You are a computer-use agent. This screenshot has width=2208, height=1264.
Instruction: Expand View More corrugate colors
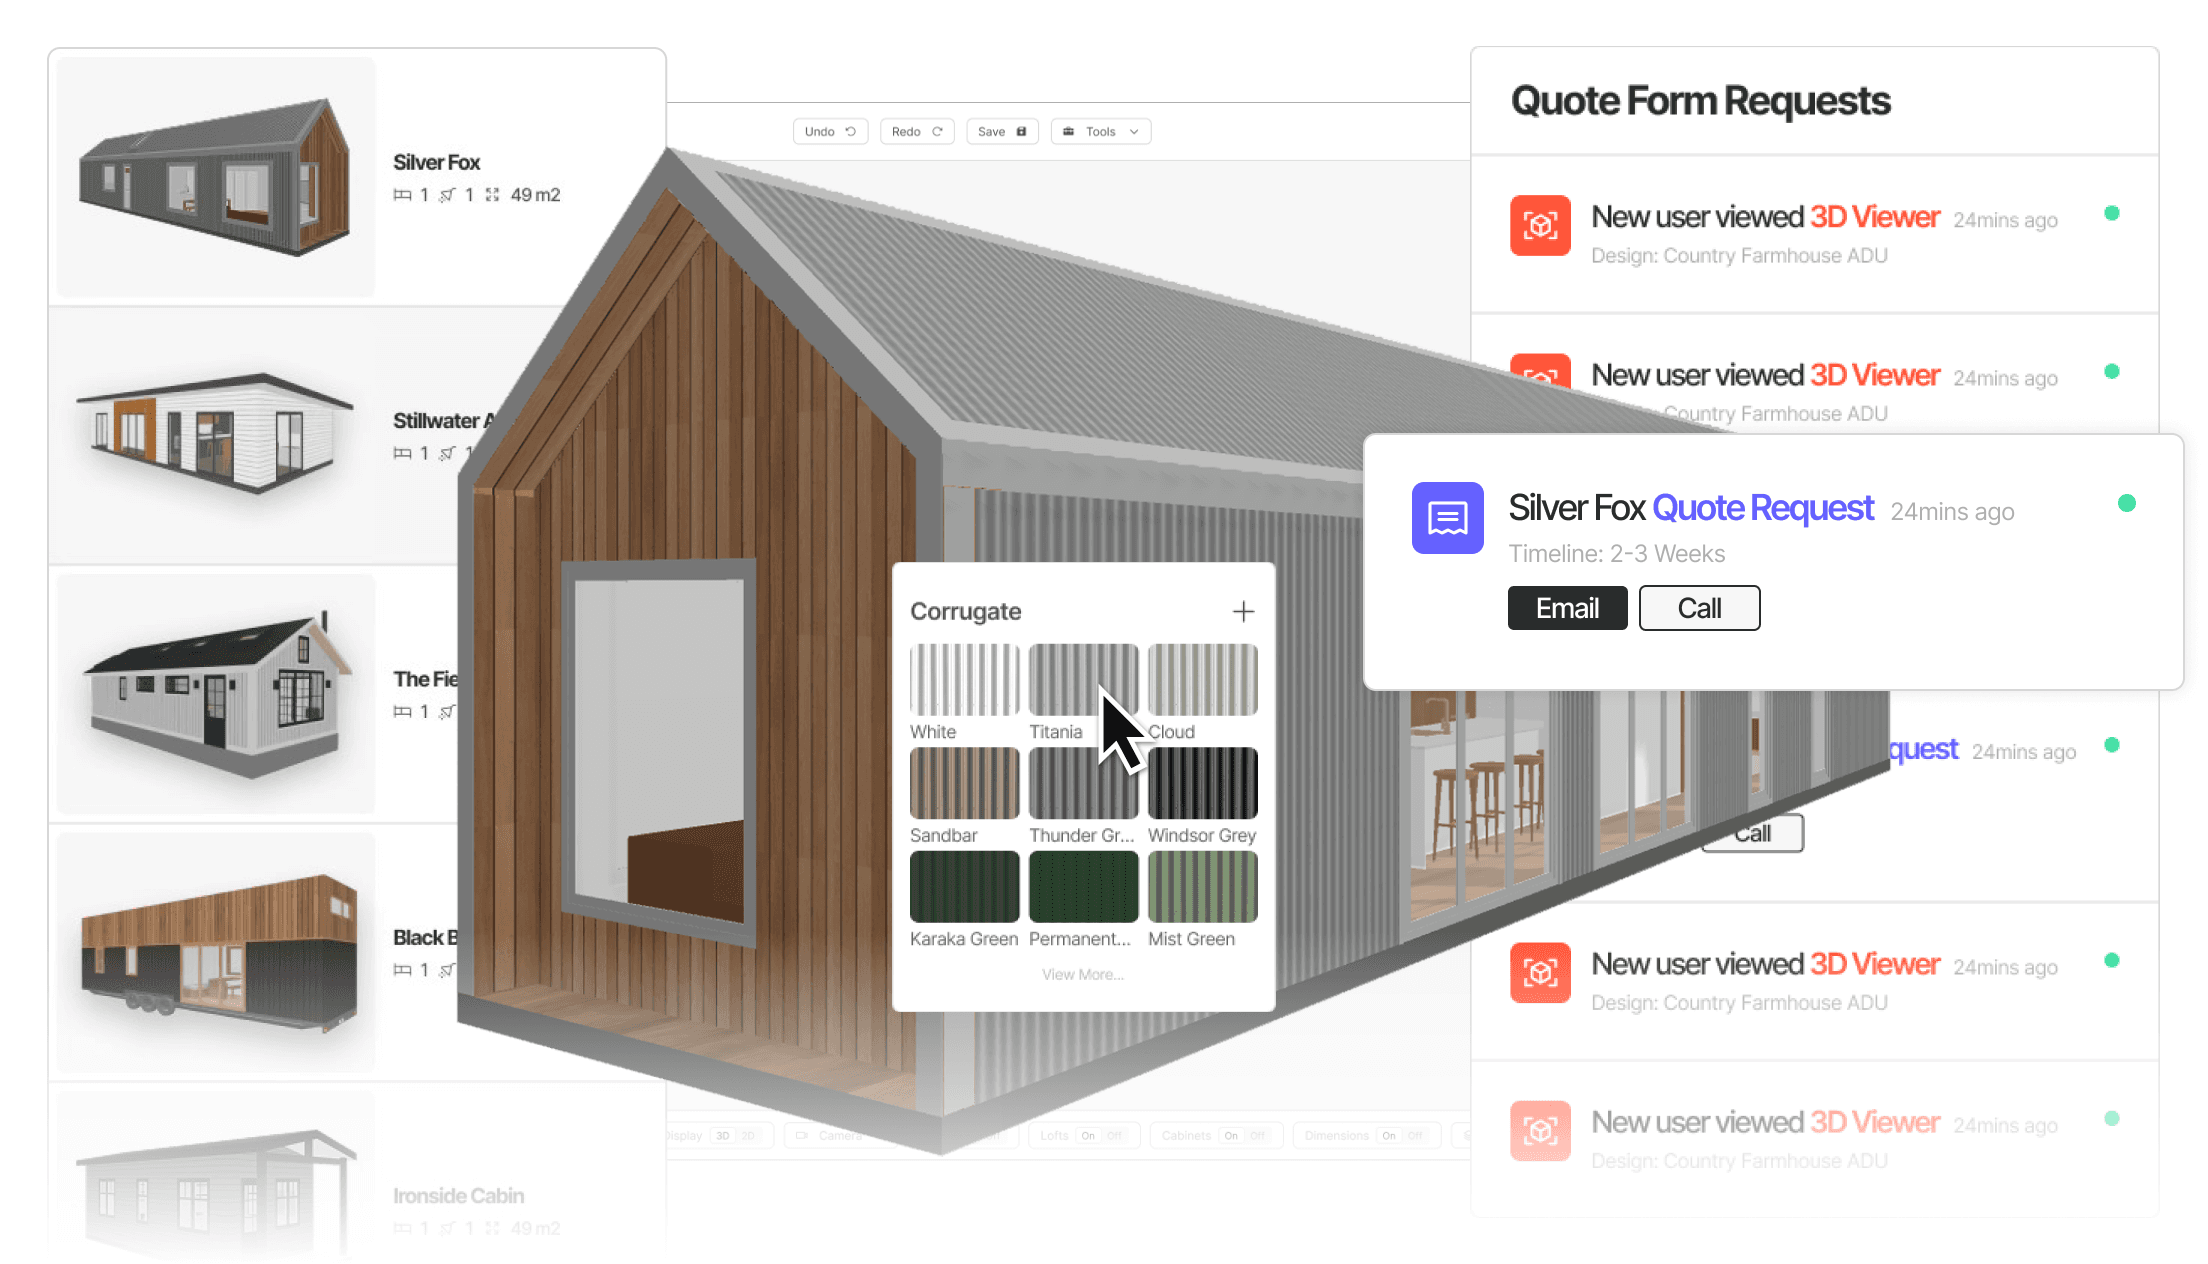(x=1082, y=973)
